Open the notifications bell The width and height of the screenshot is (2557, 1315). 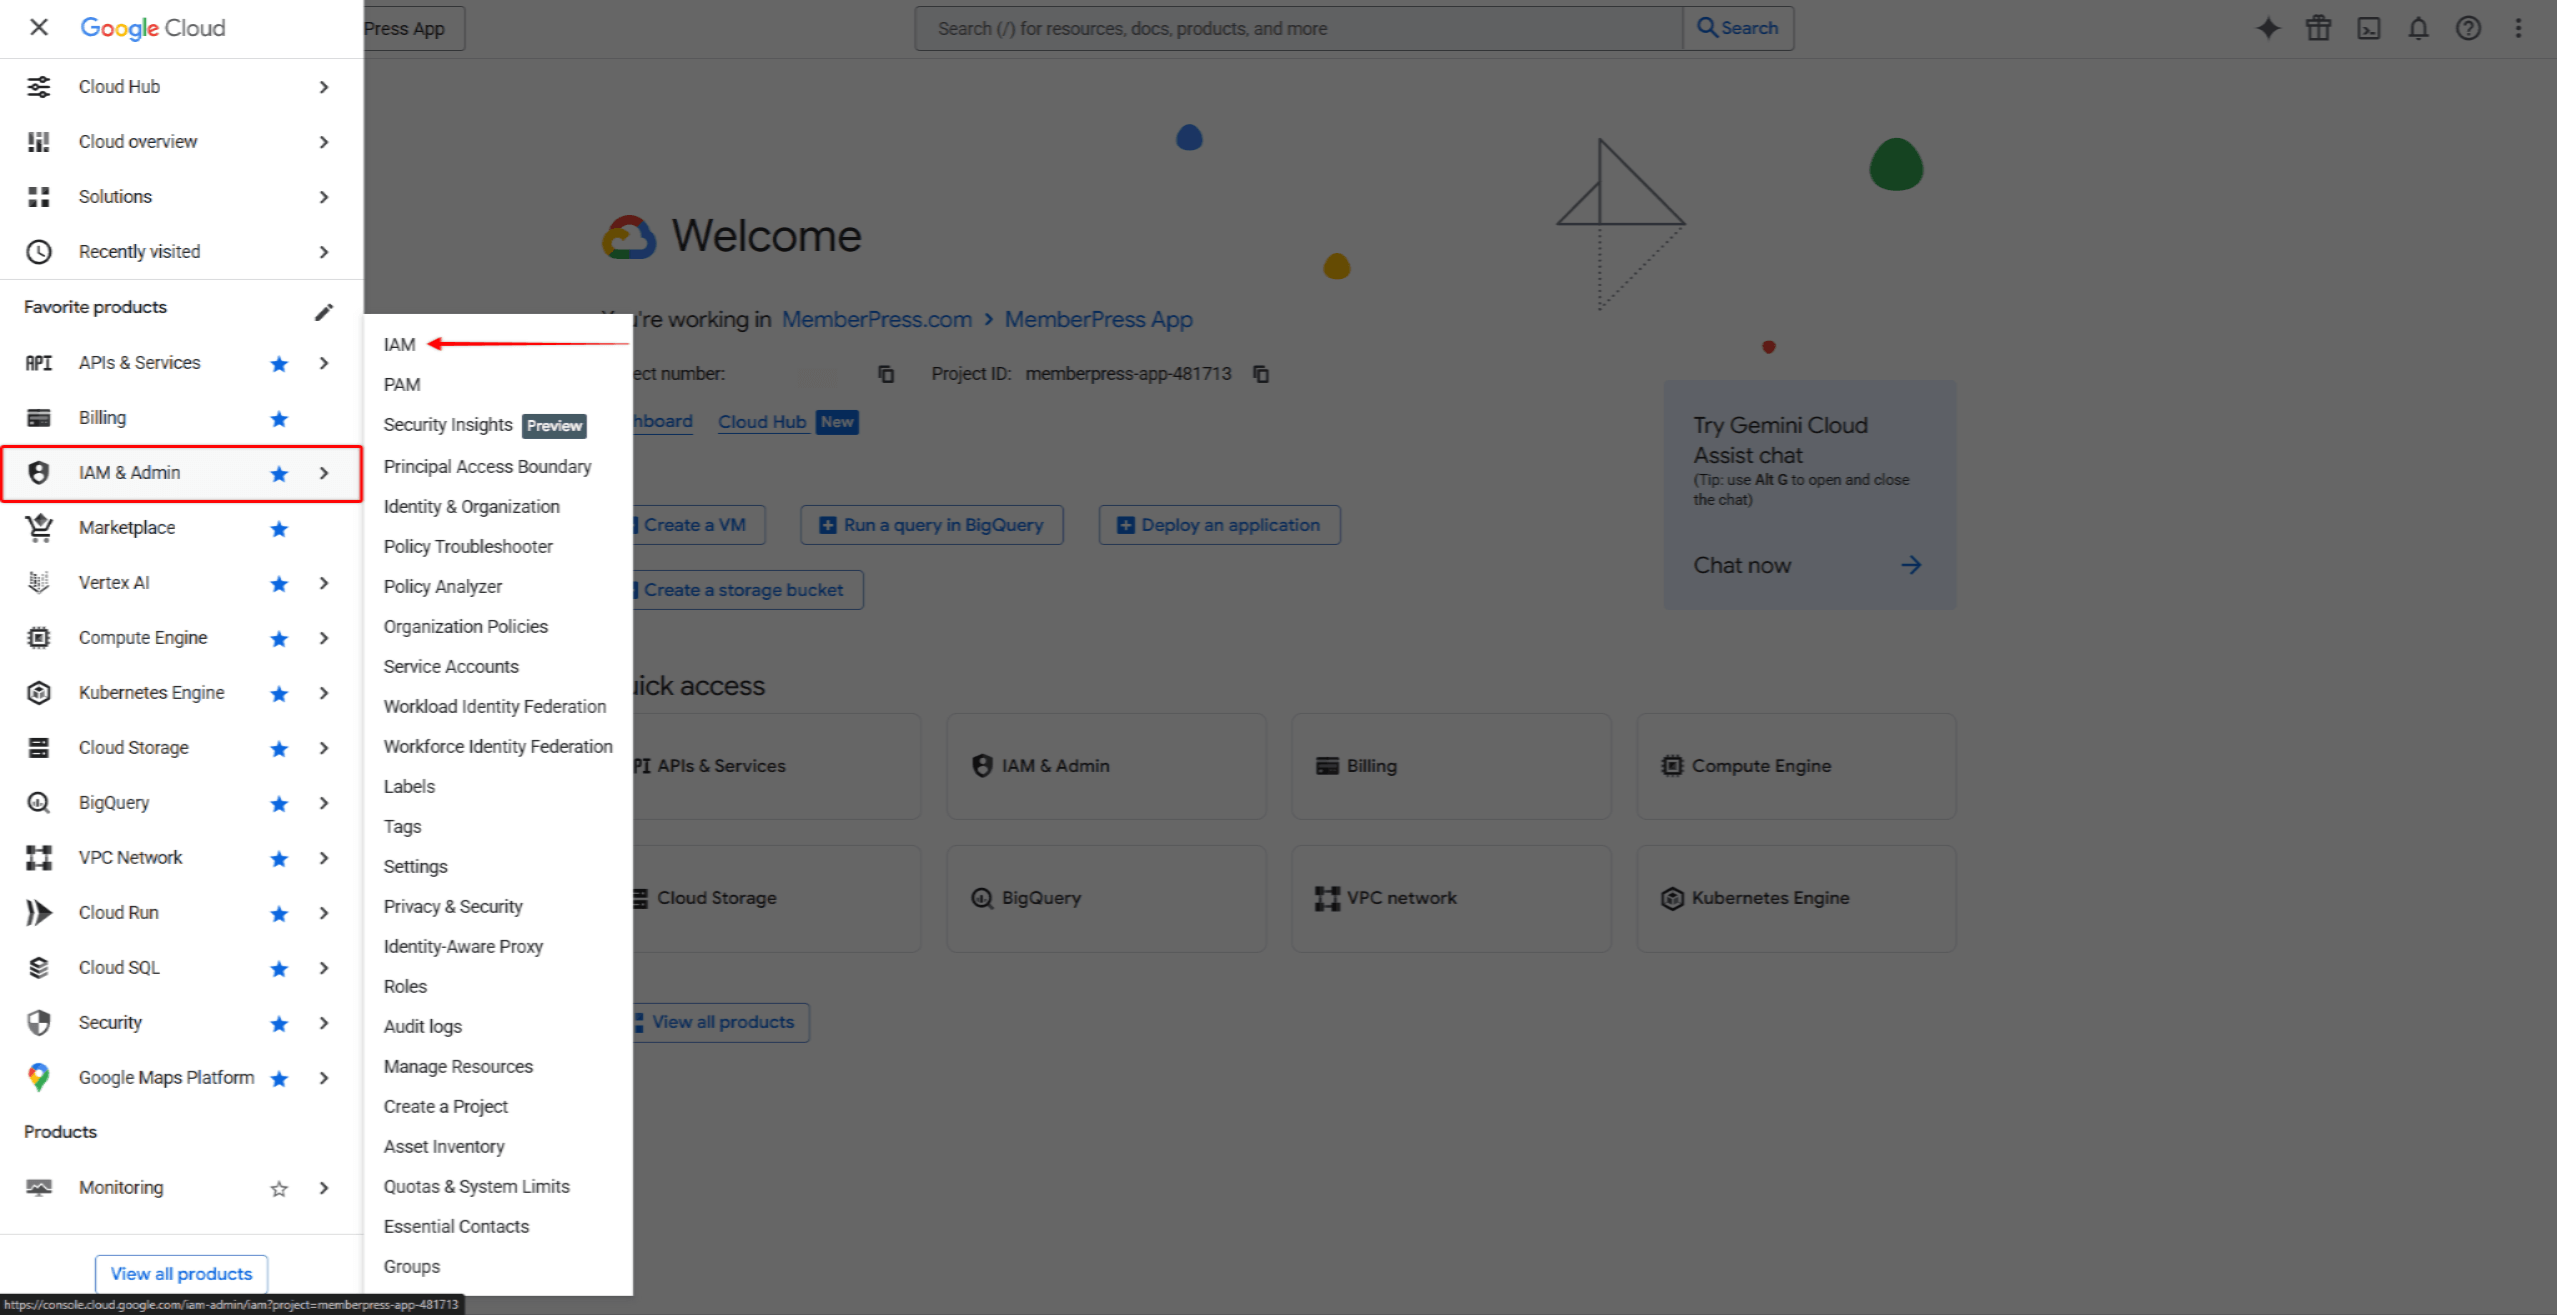click(2418, 28)
